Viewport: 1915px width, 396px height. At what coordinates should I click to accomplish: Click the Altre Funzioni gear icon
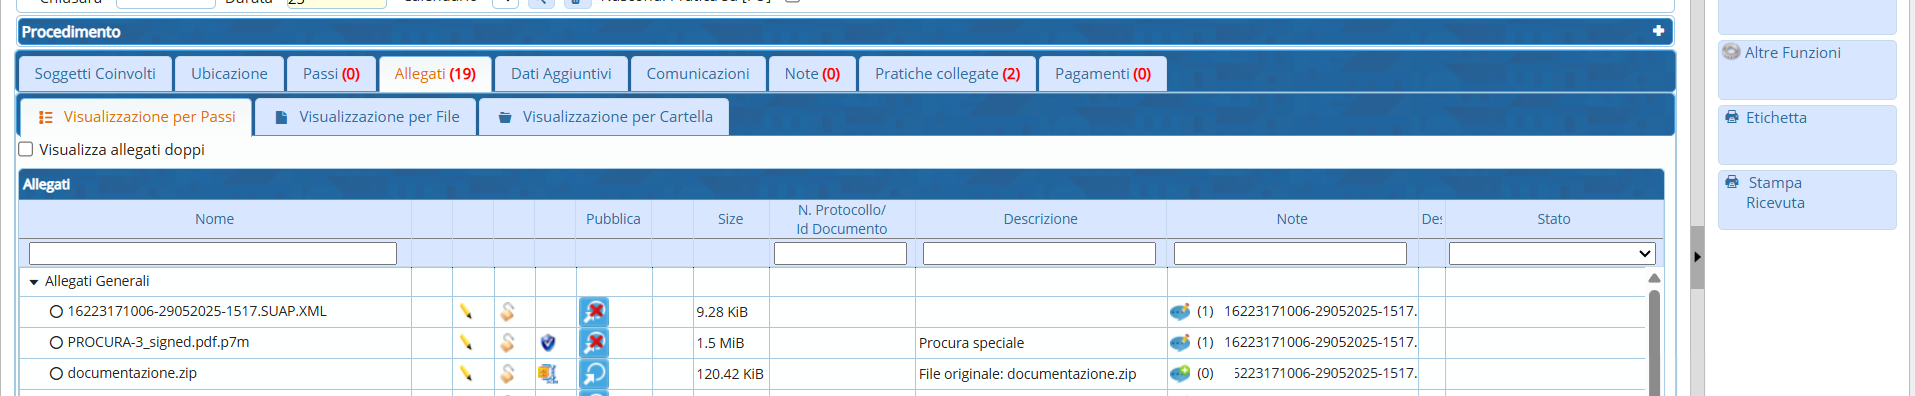1732,52
